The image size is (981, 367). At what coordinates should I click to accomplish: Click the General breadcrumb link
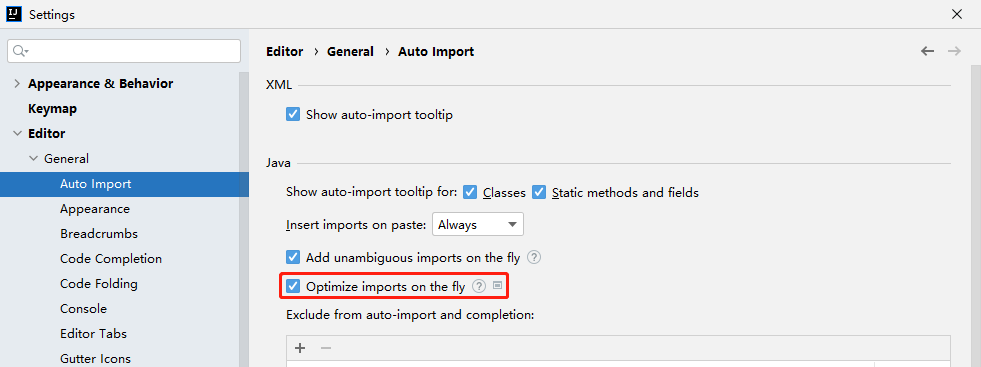pos(350,52)
